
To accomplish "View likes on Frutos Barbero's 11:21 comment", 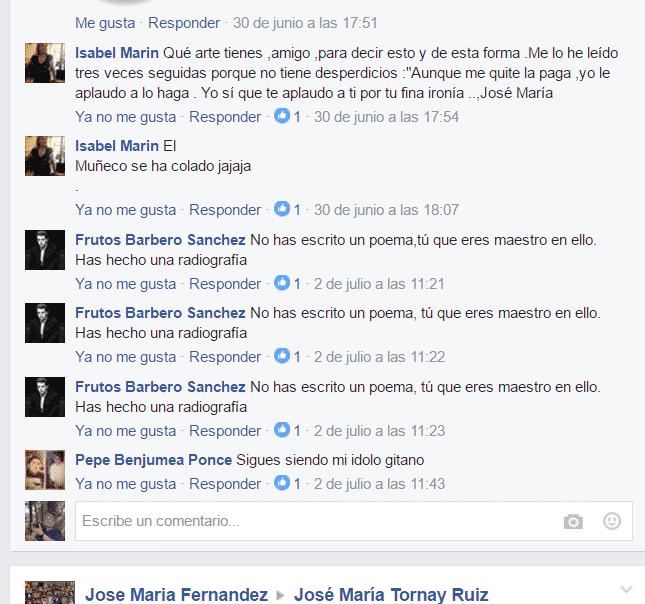I will [287, 283].
